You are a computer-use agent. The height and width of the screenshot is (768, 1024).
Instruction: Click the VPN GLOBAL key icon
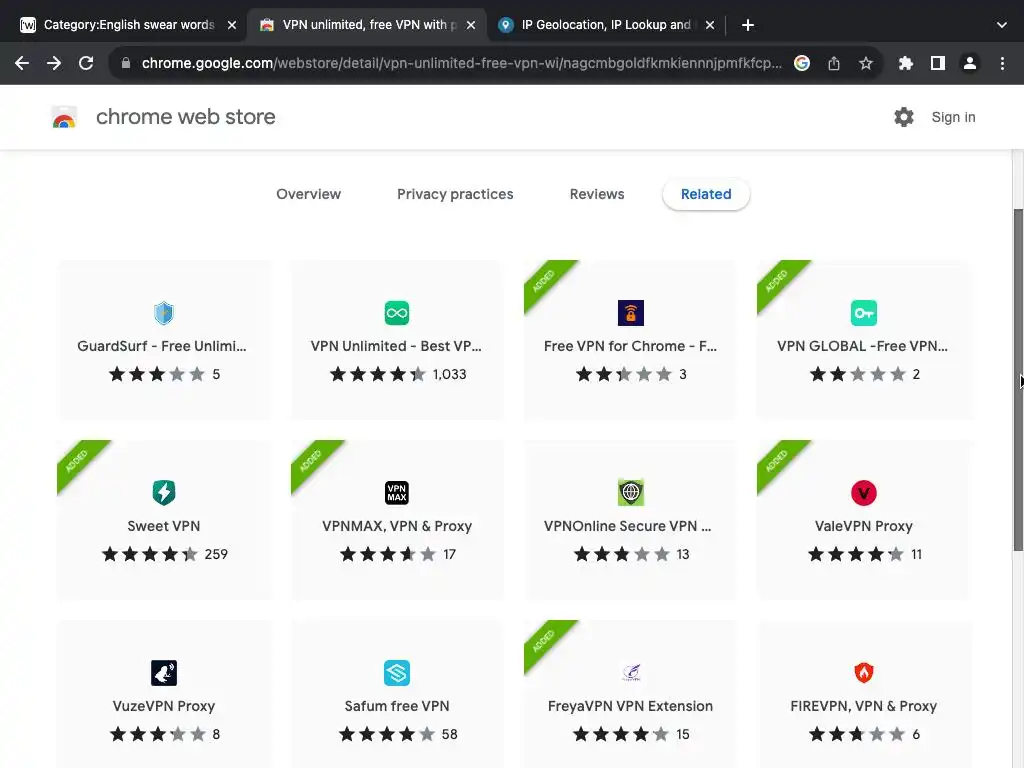tap(863, 313)
